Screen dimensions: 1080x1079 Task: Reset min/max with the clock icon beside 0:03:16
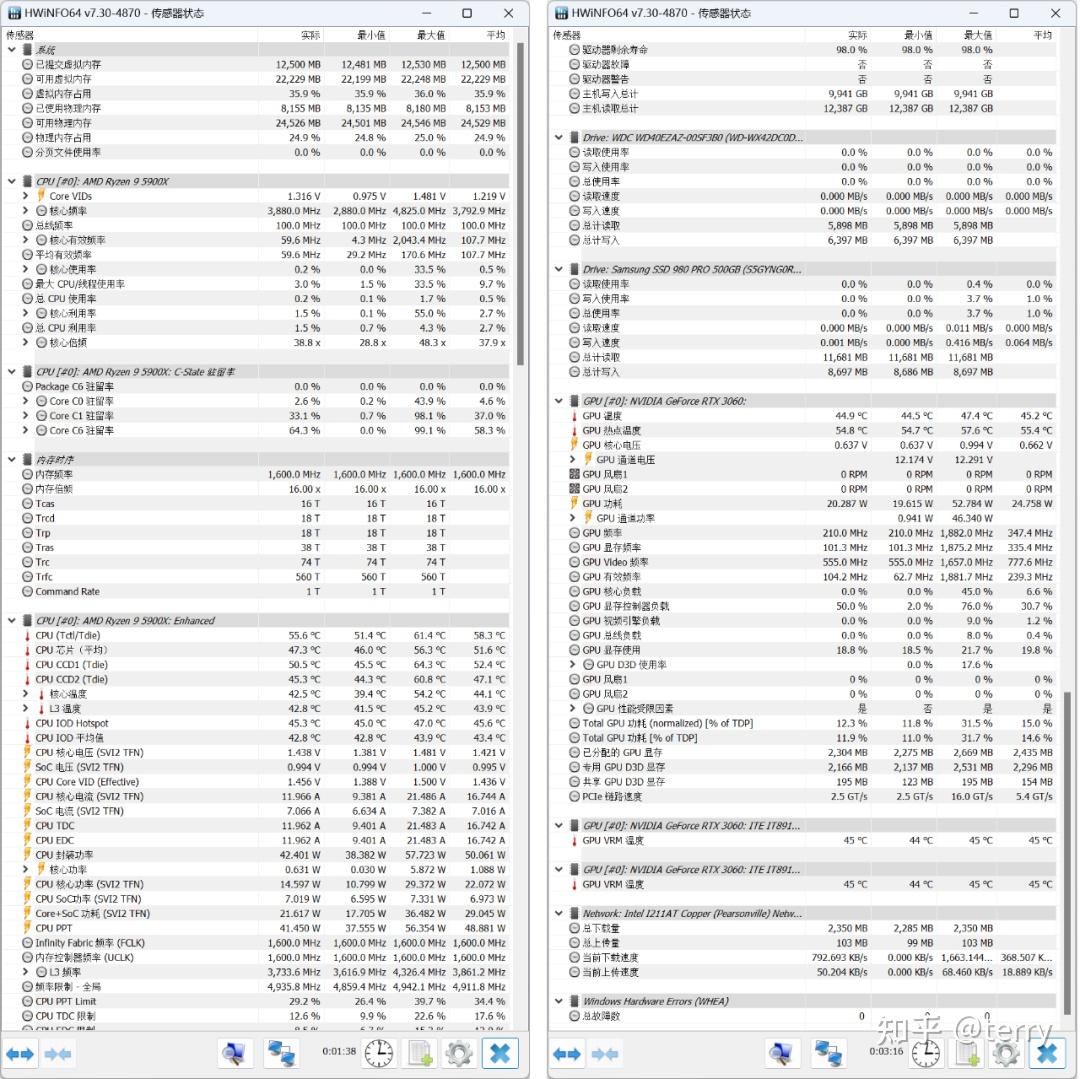[926, 1053]
